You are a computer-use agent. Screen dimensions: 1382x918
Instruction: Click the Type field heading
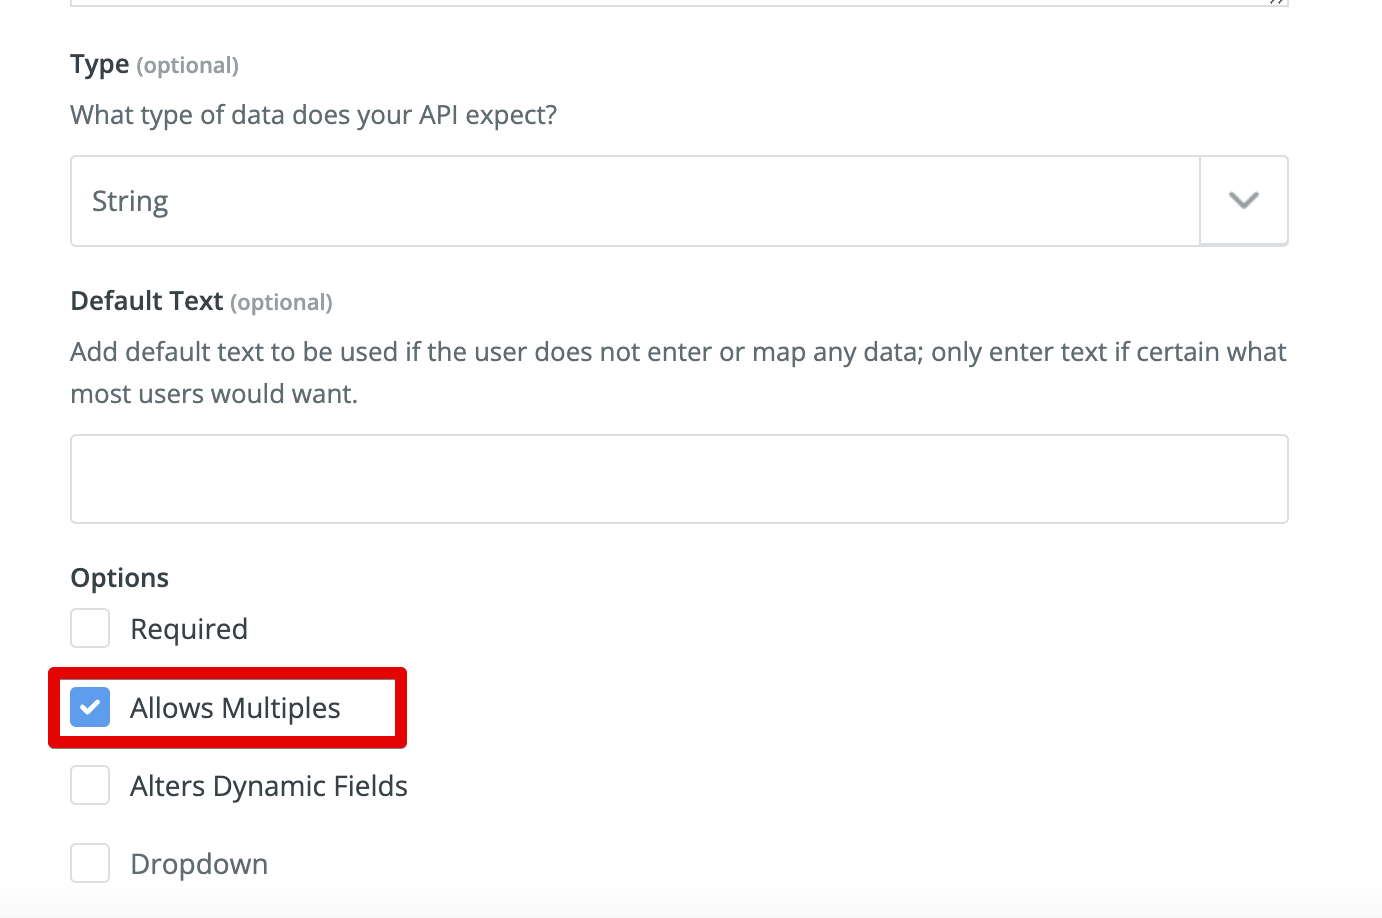click(x=100, y=65)
